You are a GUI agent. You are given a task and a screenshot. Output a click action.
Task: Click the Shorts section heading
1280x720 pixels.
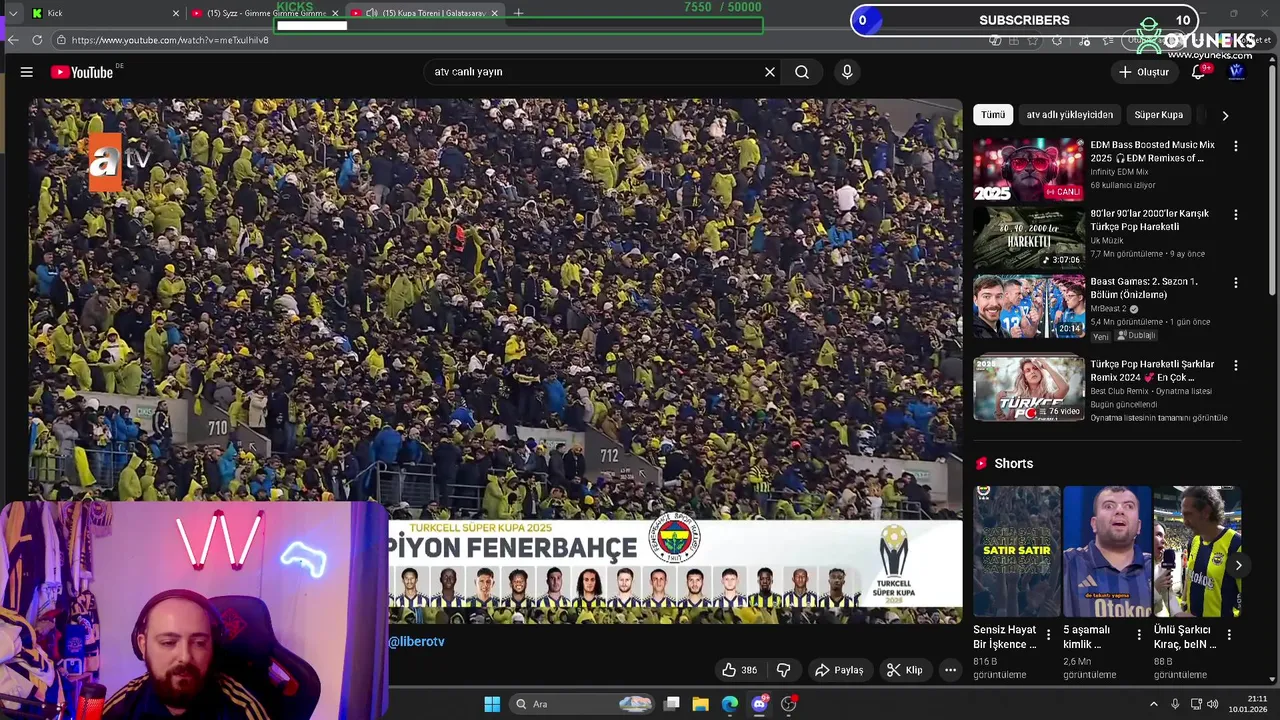point(1013,464)
